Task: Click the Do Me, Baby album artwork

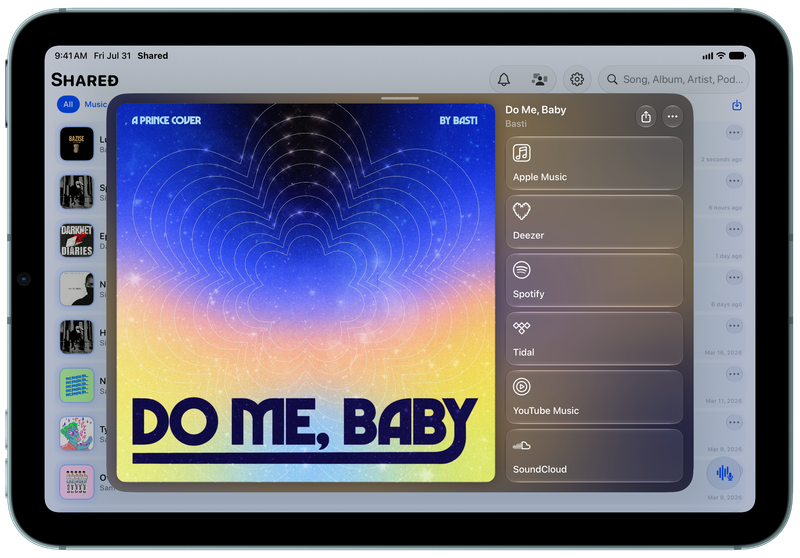Action: pos(306,293)
